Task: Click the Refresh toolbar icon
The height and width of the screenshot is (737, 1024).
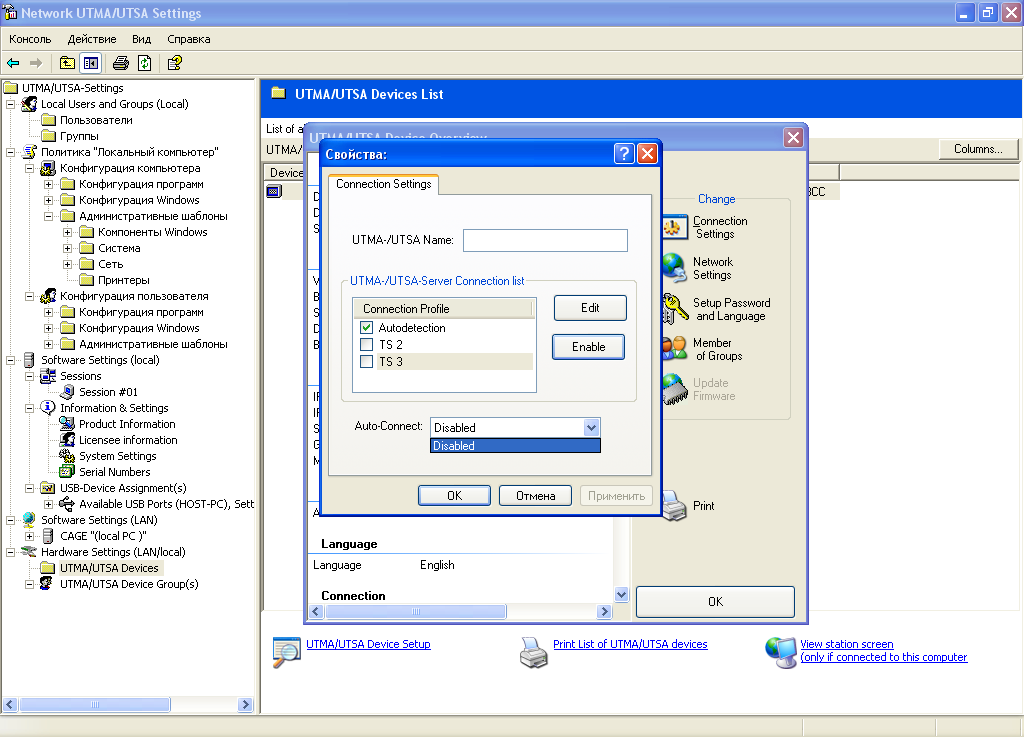Action: click(x=144, y=63)
